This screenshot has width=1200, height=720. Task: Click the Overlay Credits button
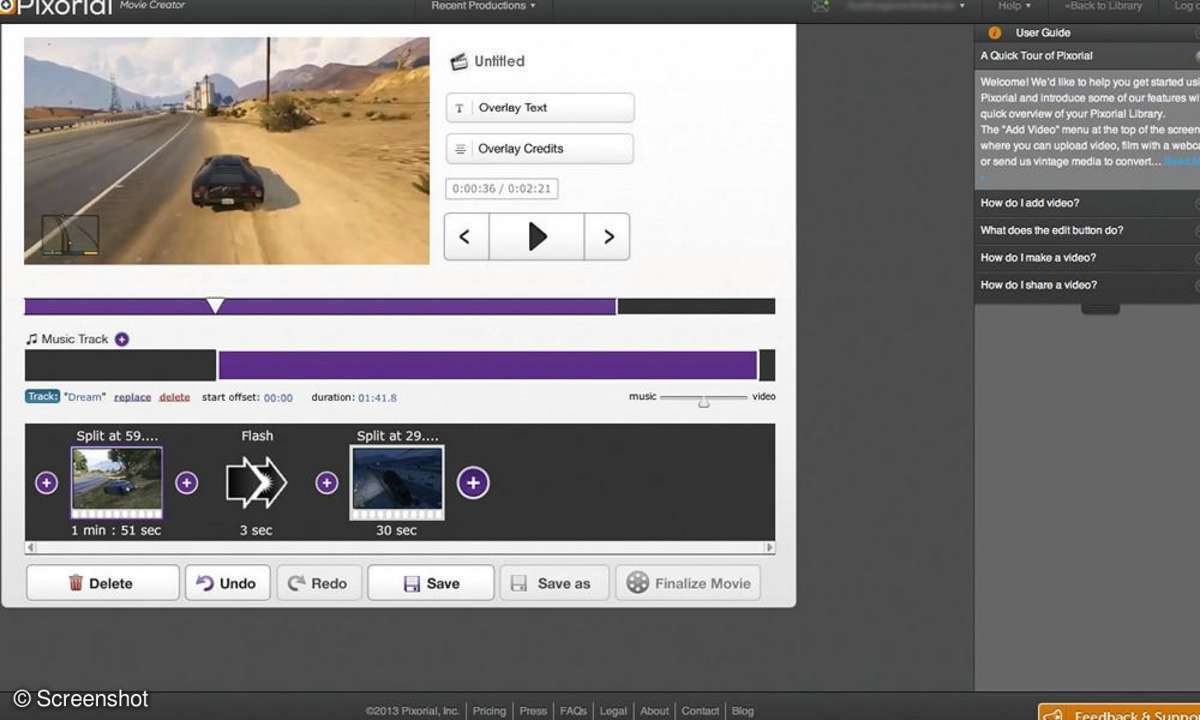pos(540,149)
